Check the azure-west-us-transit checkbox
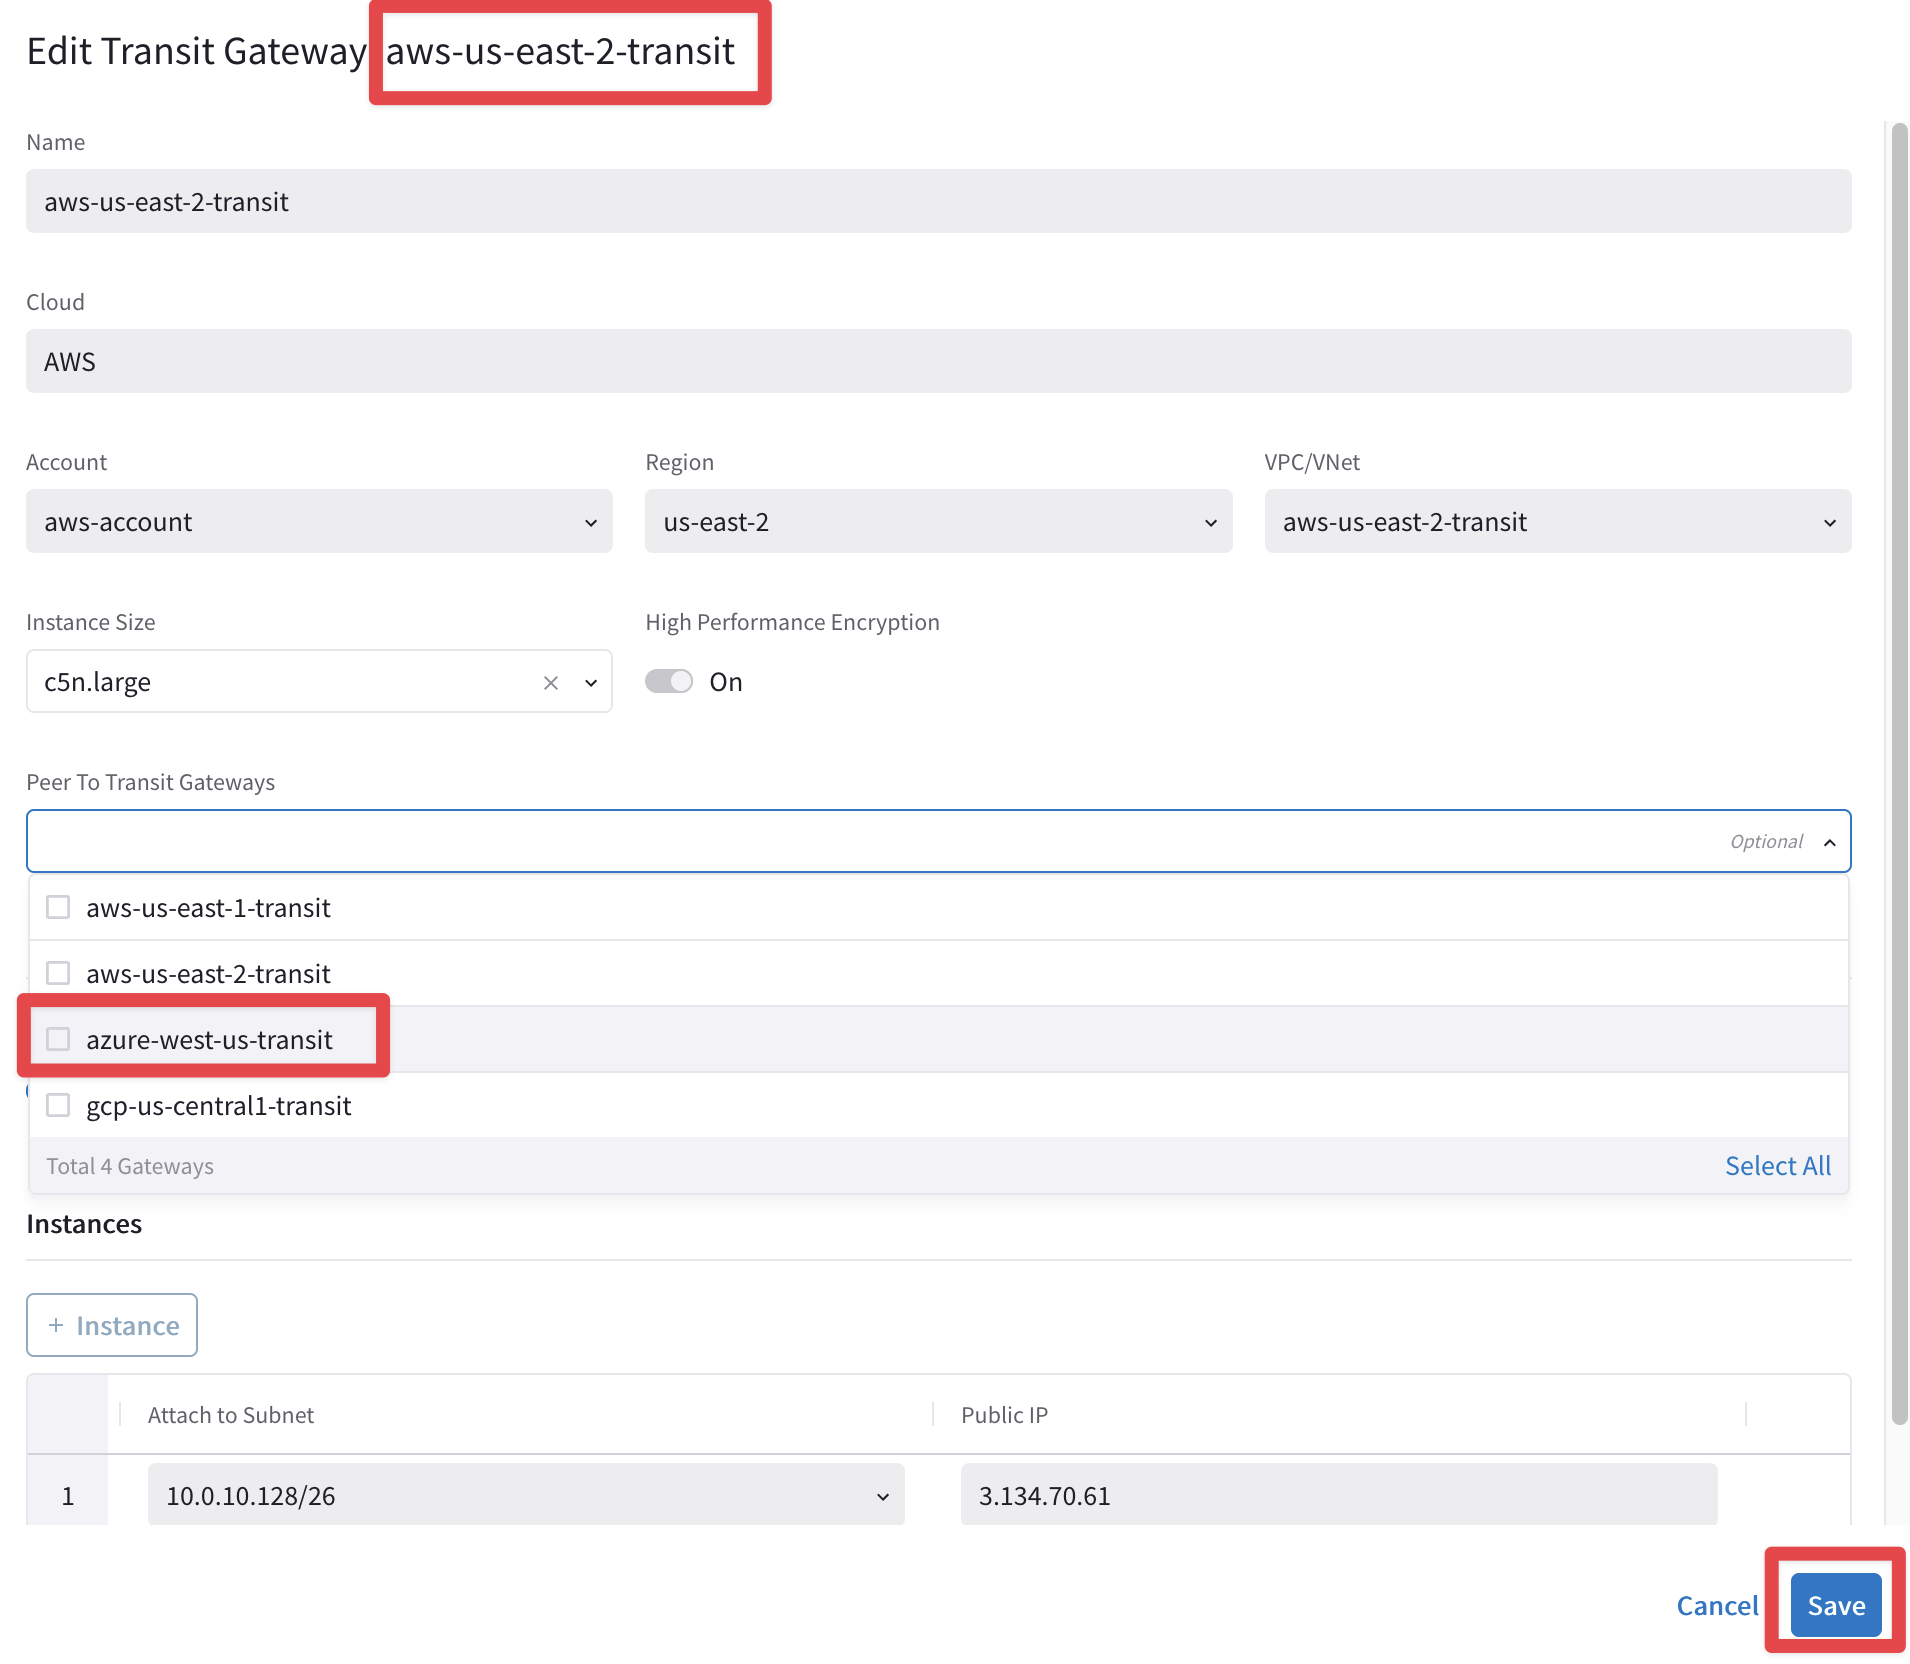The width and height of the screenshot is (1910, 1664). coord(58,1039)
